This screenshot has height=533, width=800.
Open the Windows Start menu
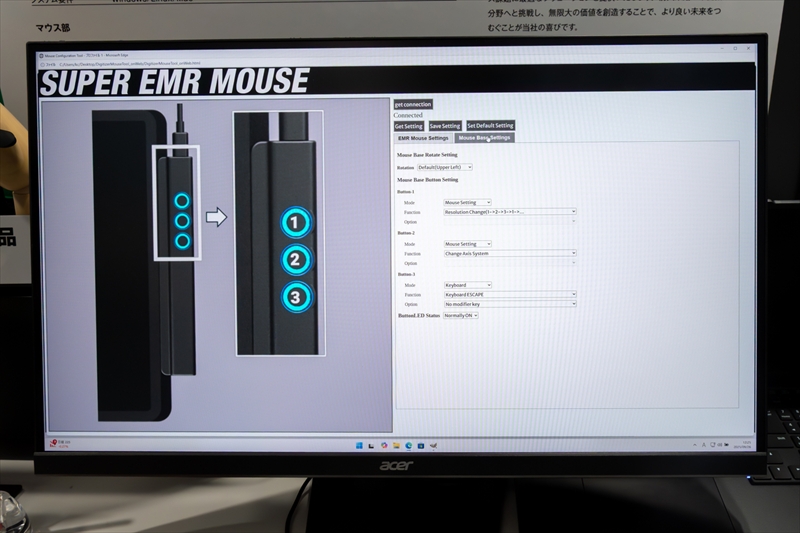pyautogui.click(x=359, y=446)
